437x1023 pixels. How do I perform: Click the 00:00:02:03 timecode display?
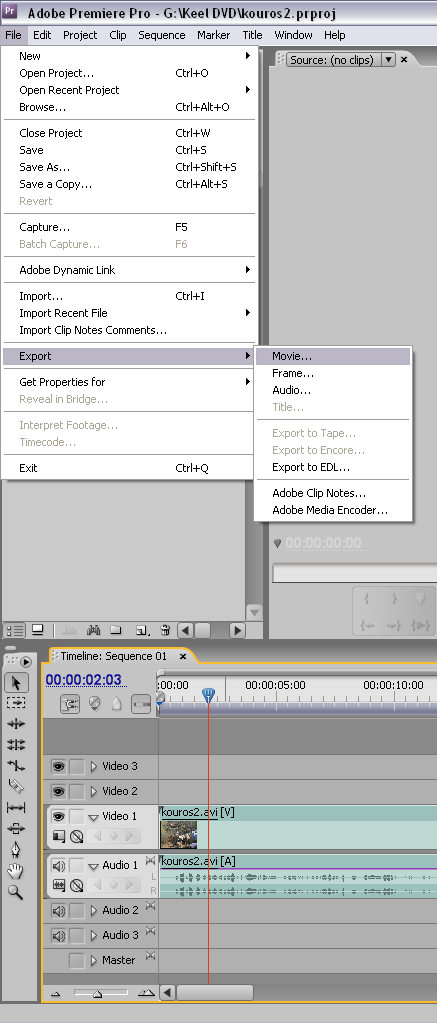pyautogui.click(x=83, y=680)
